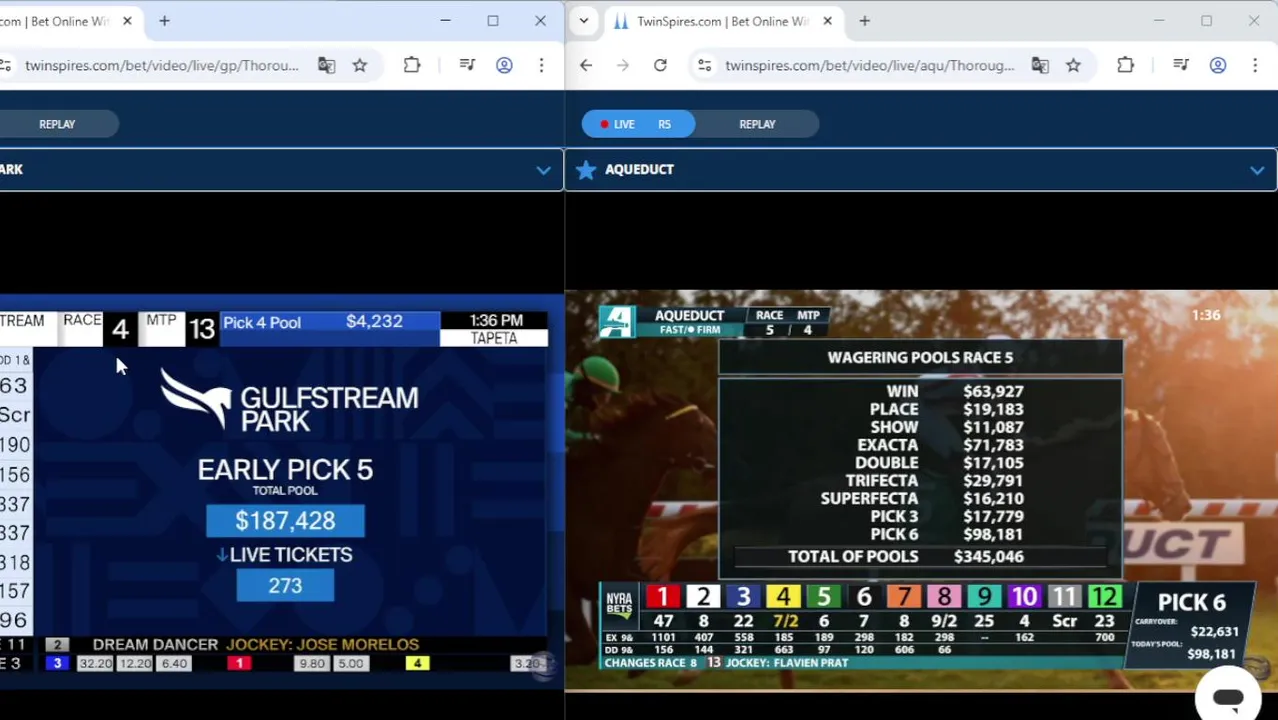
Task: Open extensions menu in right browser window
Action: (1125, 65)
